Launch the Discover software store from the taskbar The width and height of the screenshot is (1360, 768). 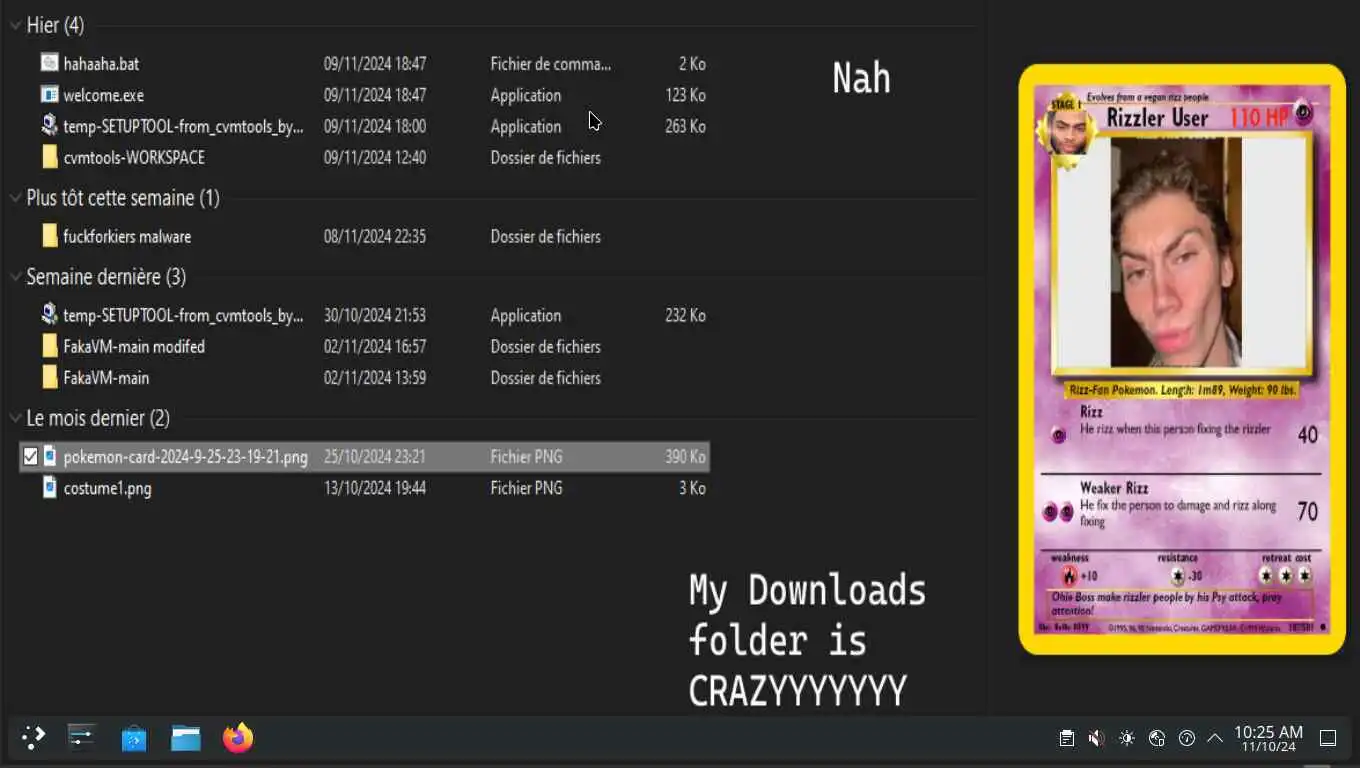pyautogui.click(x=133, y=739)
